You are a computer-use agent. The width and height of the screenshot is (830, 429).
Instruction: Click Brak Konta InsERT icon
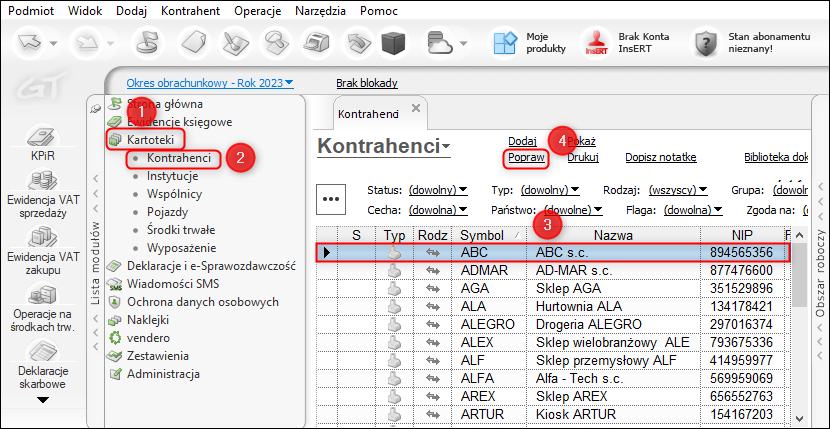[598, 43]
